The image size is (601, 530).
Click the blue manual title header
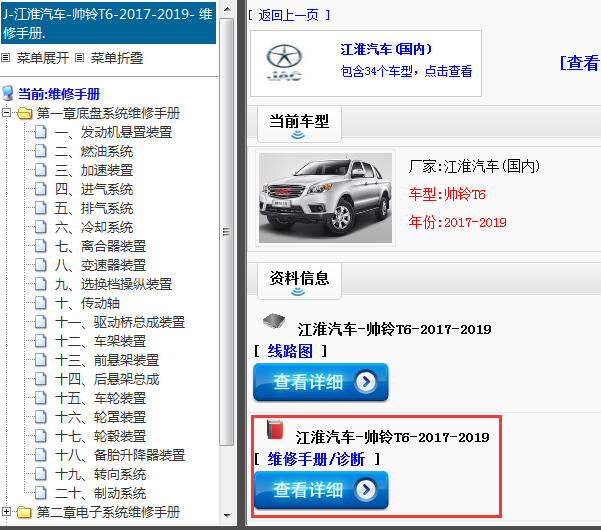pyautogui.click(x=108, y=23)
